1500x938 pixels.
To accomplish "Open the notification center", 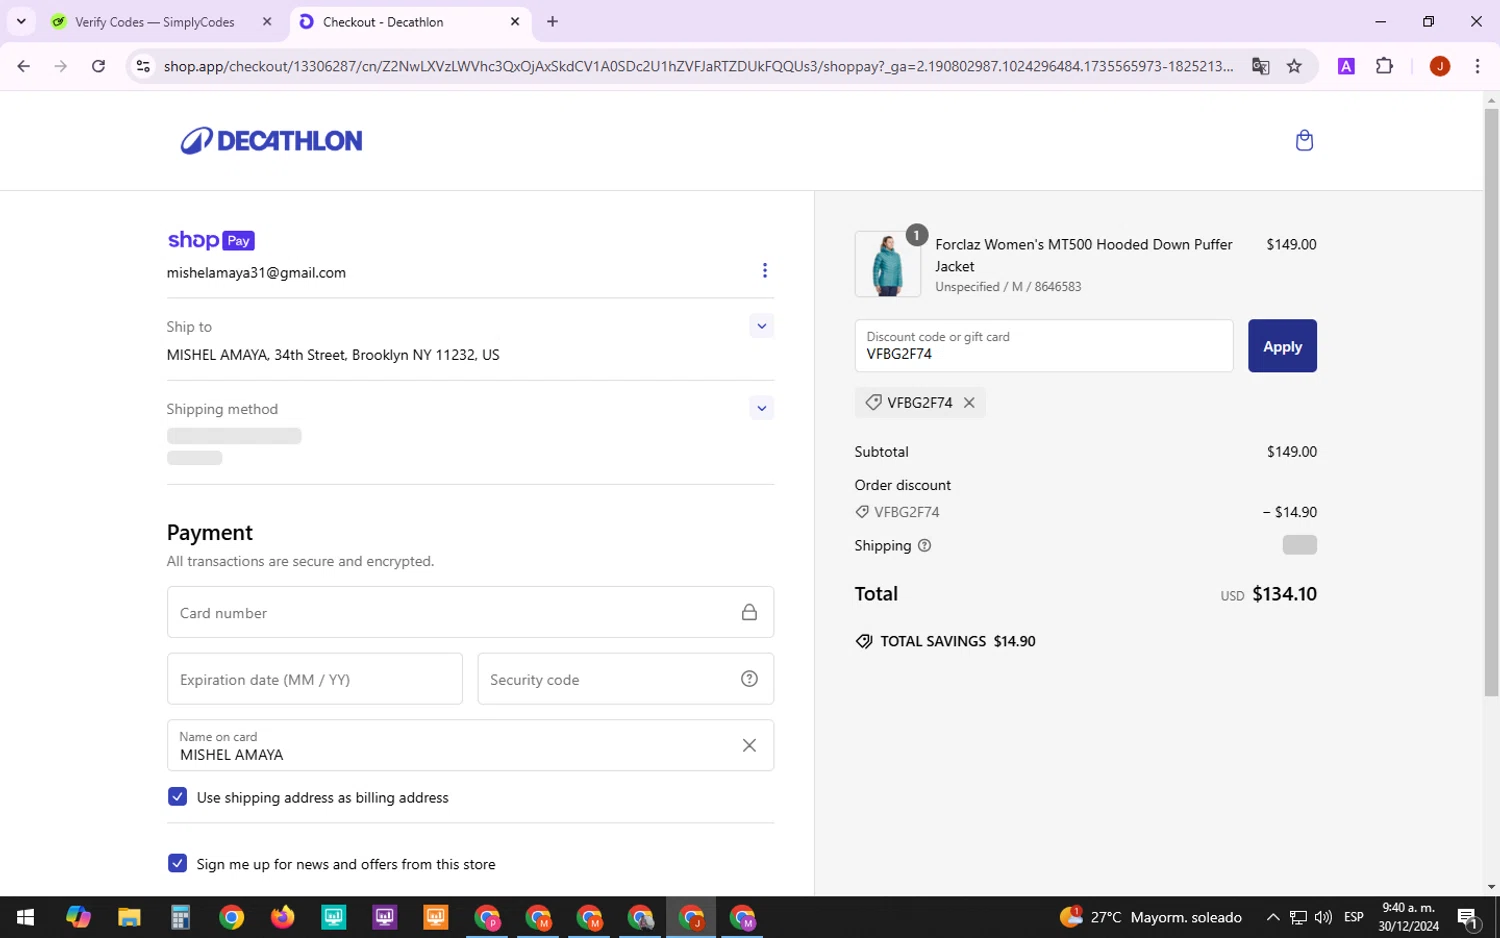I will [1469, 917].
